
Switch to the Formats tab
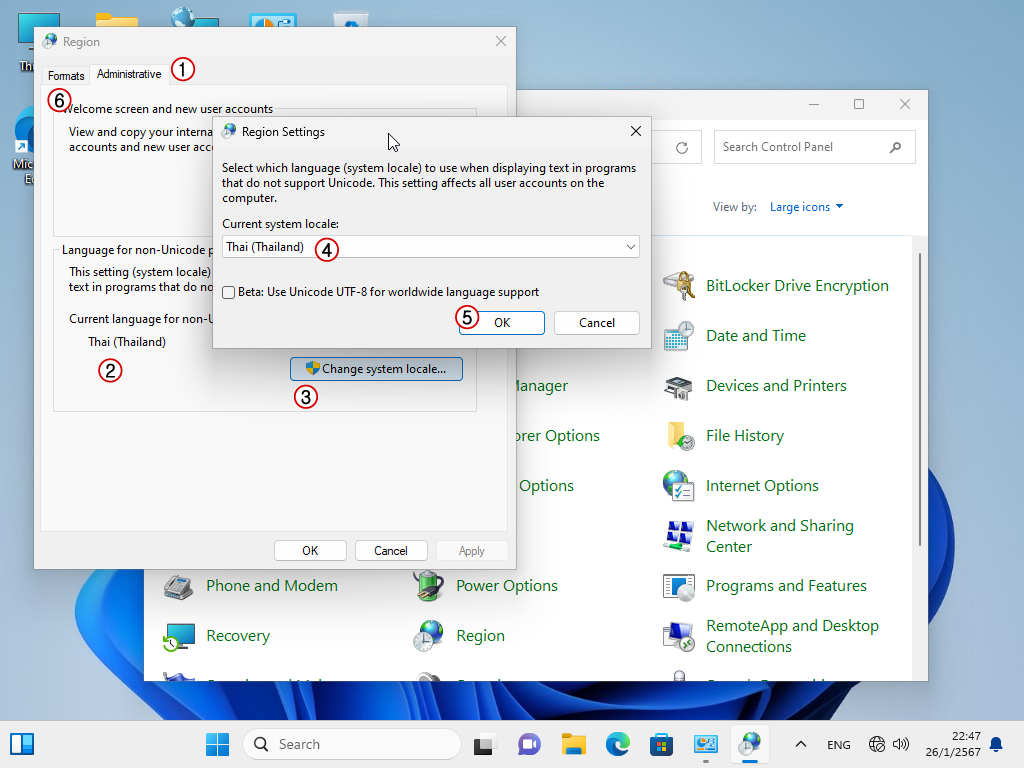[x=66, y=76]
